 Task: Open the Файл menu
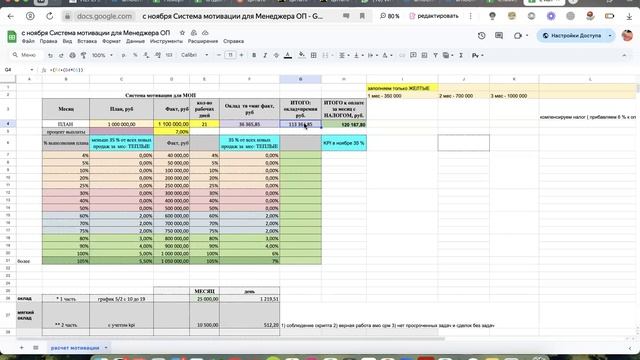coord(28,41)
